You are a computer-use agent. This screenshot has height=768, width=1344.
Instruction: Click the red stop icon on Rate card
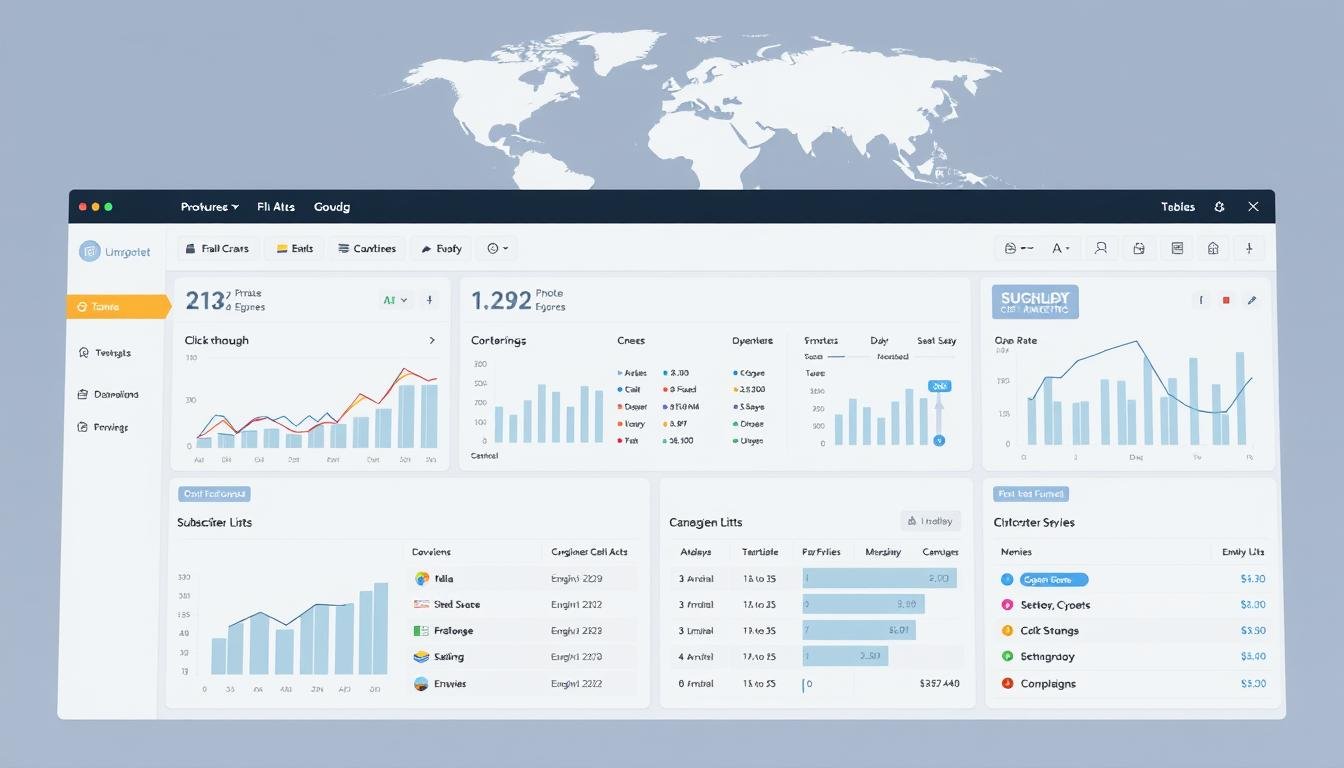(x=1226, y=300)
